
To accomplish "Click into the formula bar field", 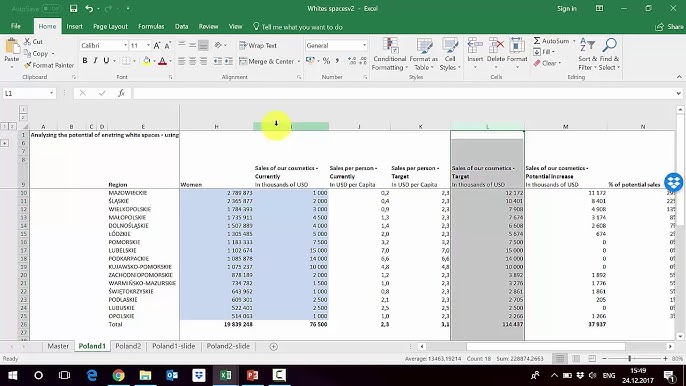I will pos(405,93).
